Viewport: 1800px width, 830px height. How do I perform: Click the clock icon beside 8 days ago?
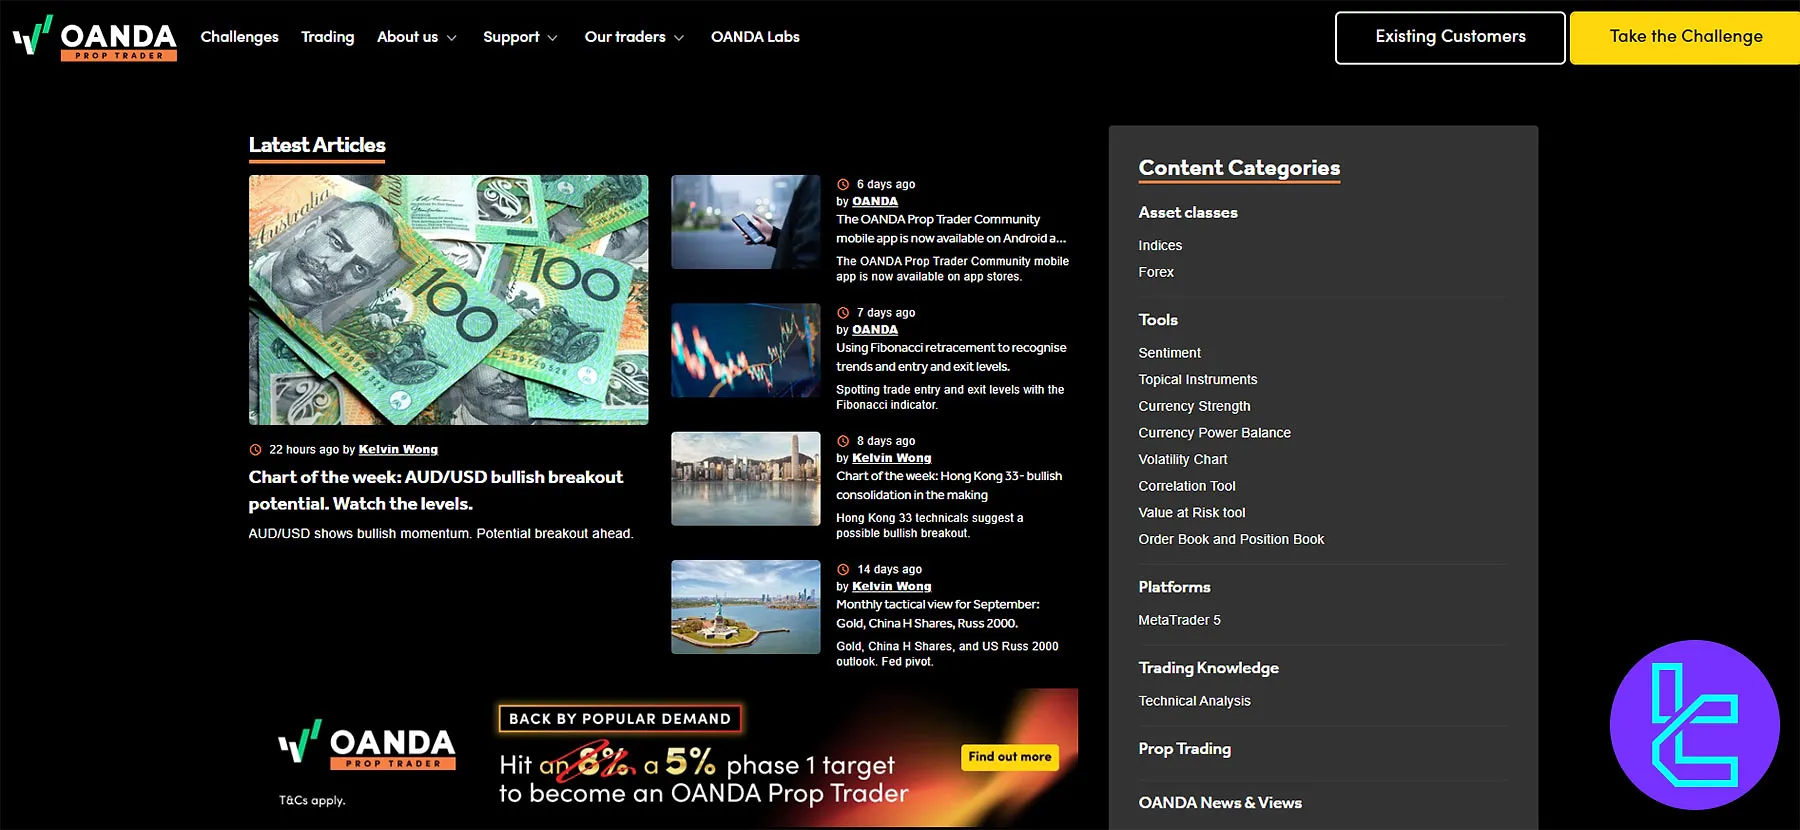coord(843,441)
